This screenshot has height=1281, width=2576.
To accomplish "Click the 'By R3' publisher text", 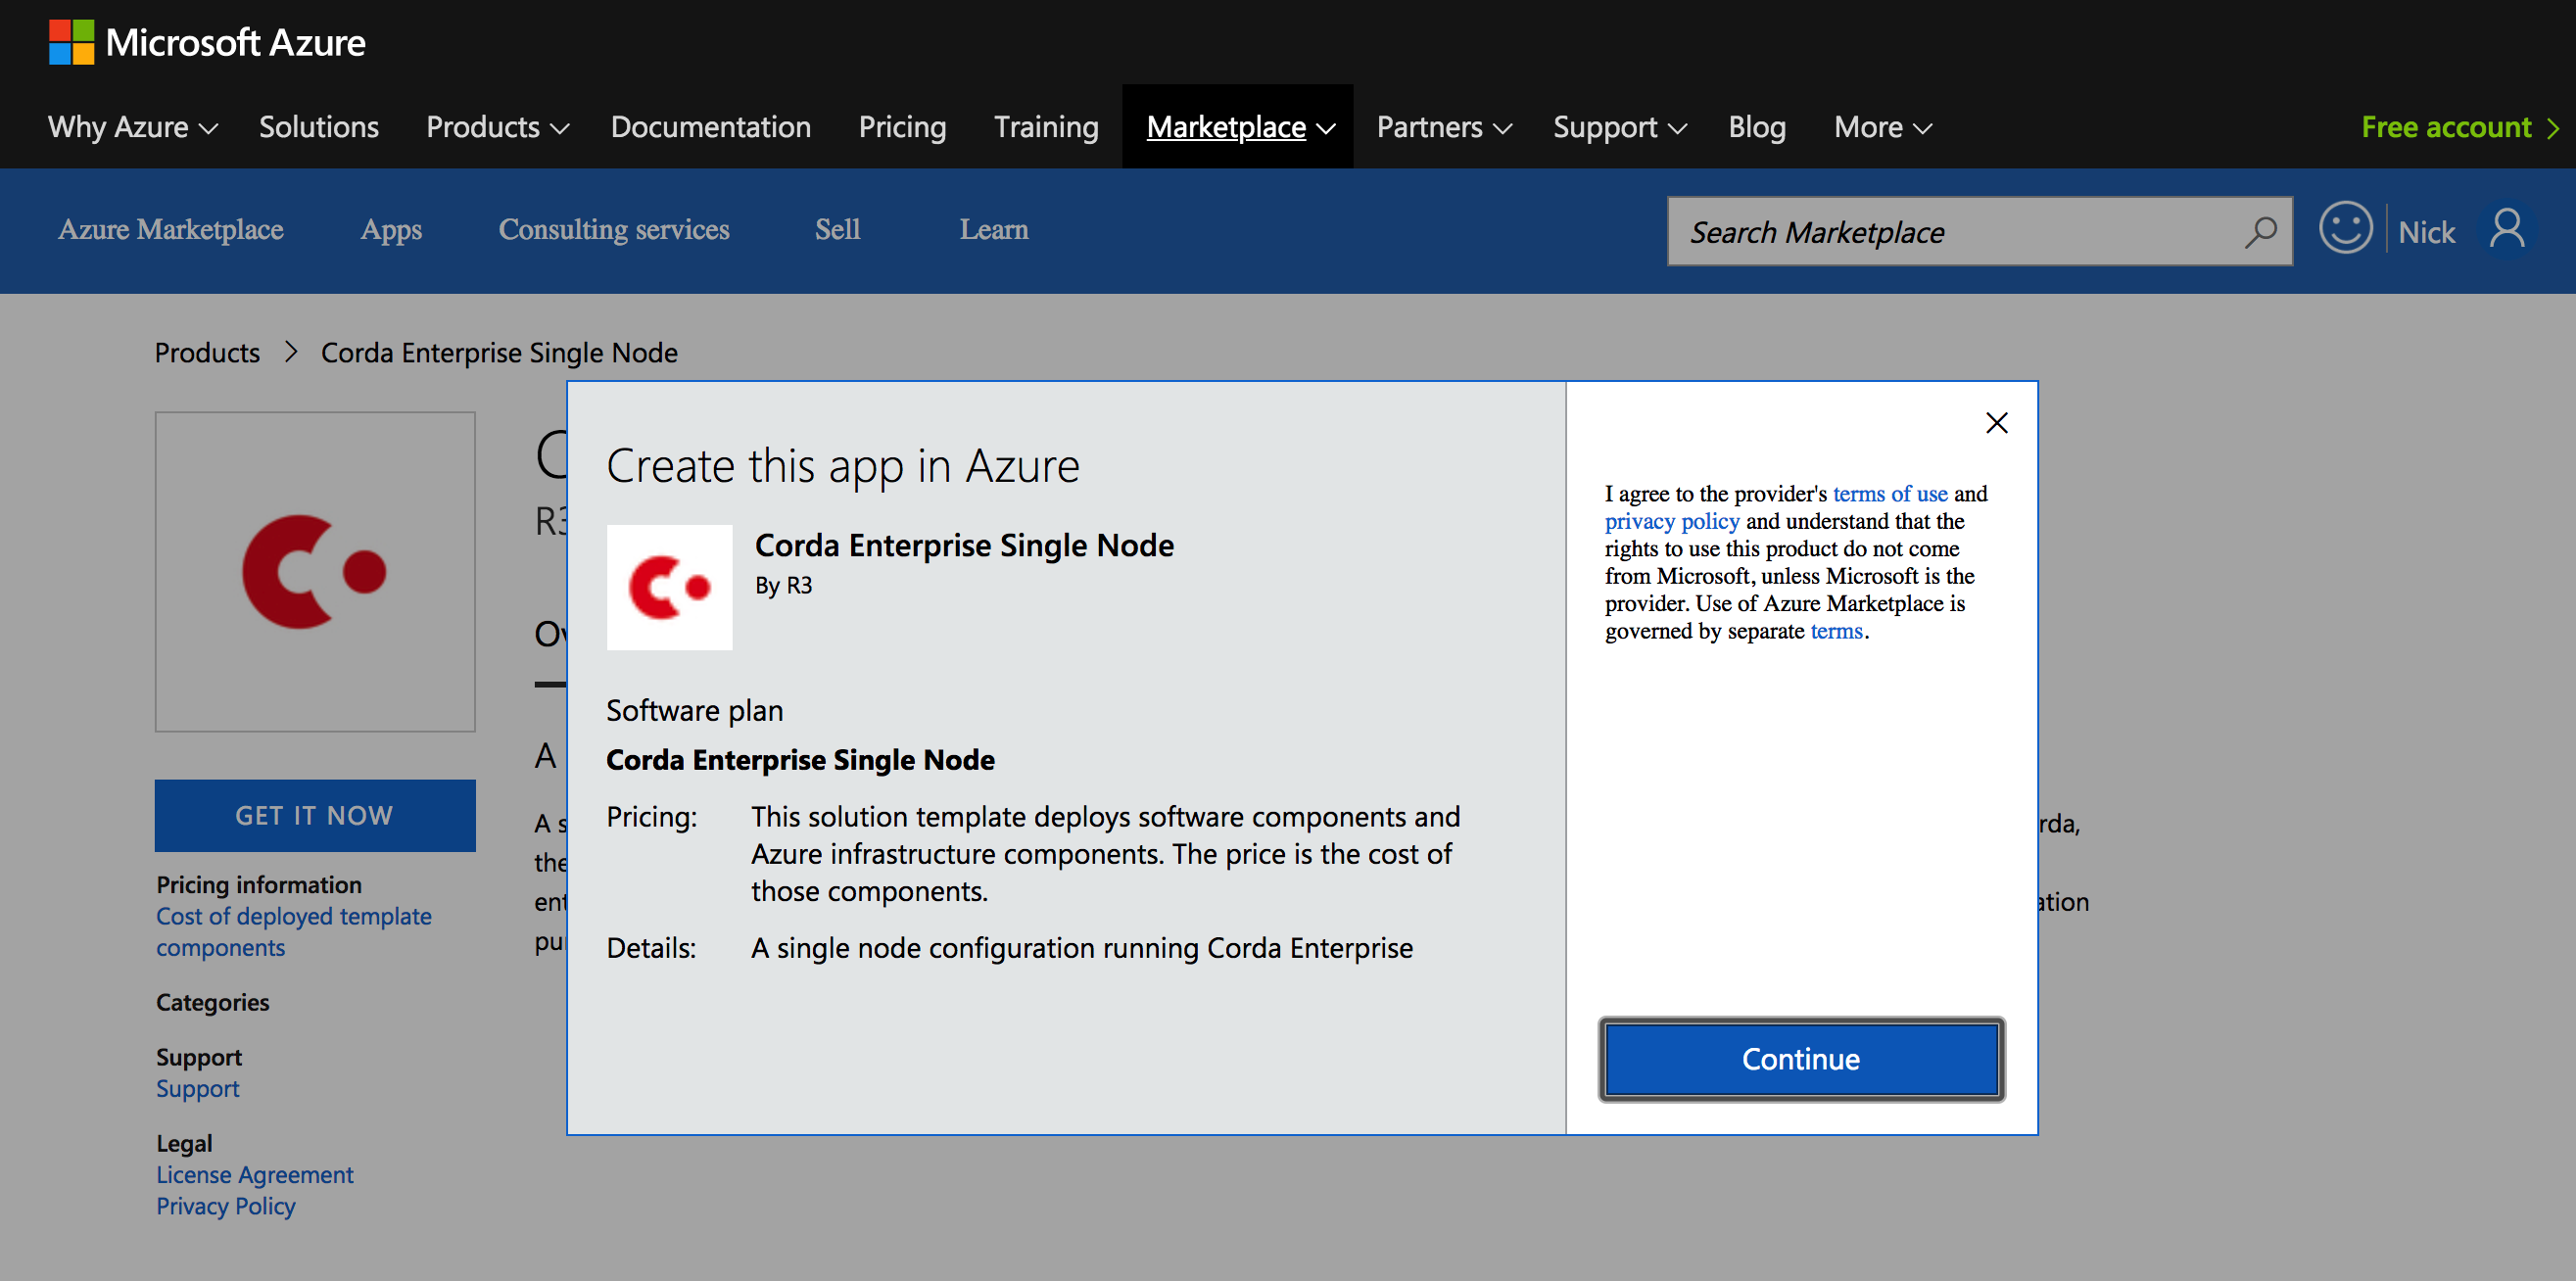I will [x=783, y=585].
